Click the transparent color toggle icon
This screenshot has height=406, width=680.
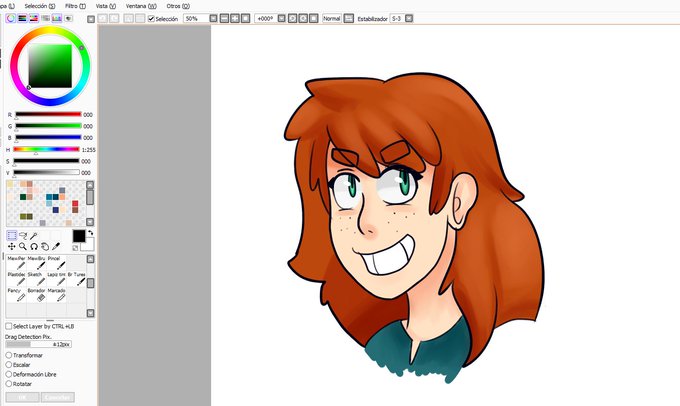[x=75, y=248]
